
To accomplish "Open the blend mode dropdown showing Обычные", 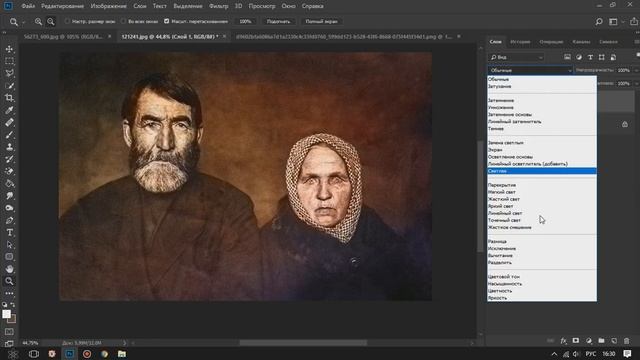I will [530, 70].
